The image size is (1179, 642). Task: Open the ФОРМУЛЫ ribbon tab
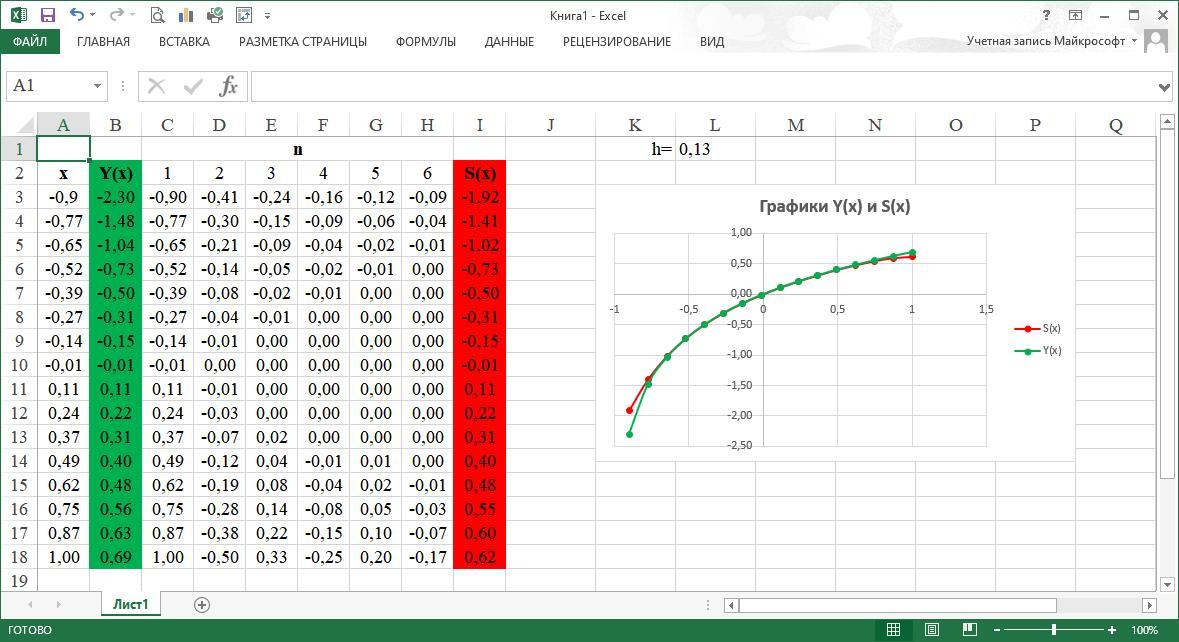coord(426,42)
